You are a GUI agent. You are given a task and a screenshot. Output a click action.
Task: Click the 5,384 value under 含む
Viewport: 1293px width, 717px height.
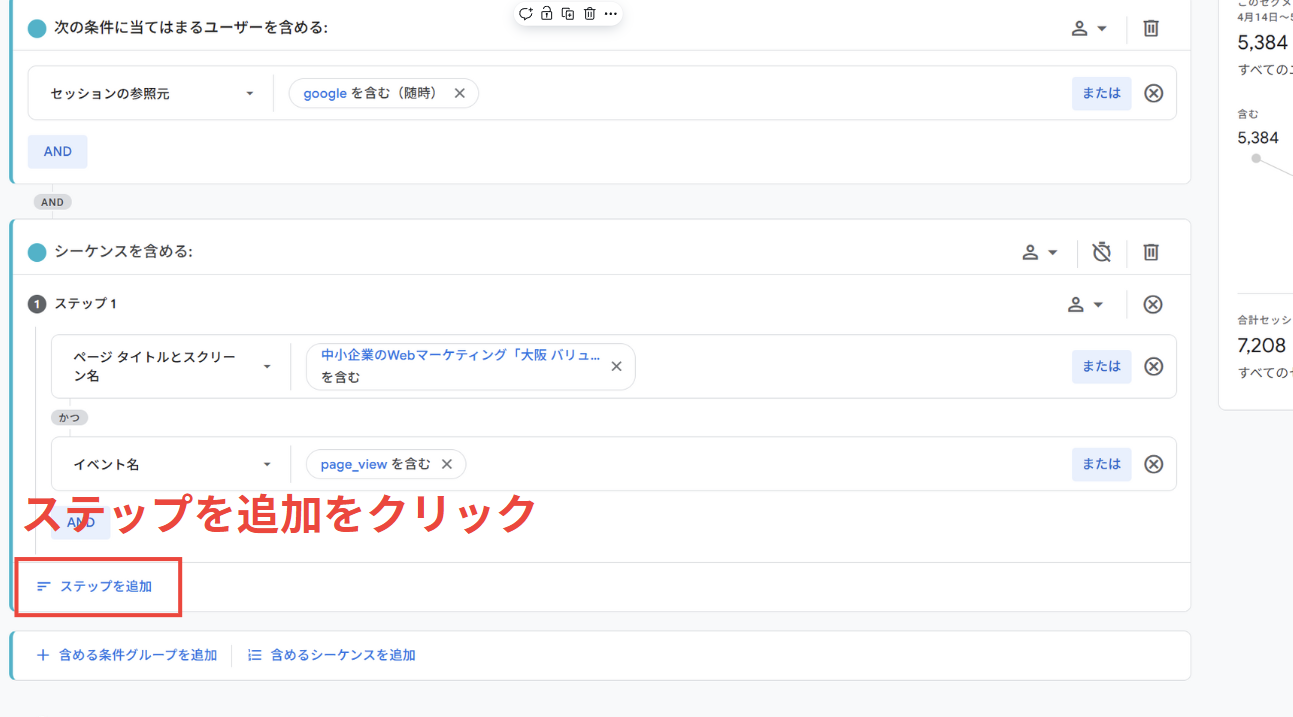point(1258,138)
